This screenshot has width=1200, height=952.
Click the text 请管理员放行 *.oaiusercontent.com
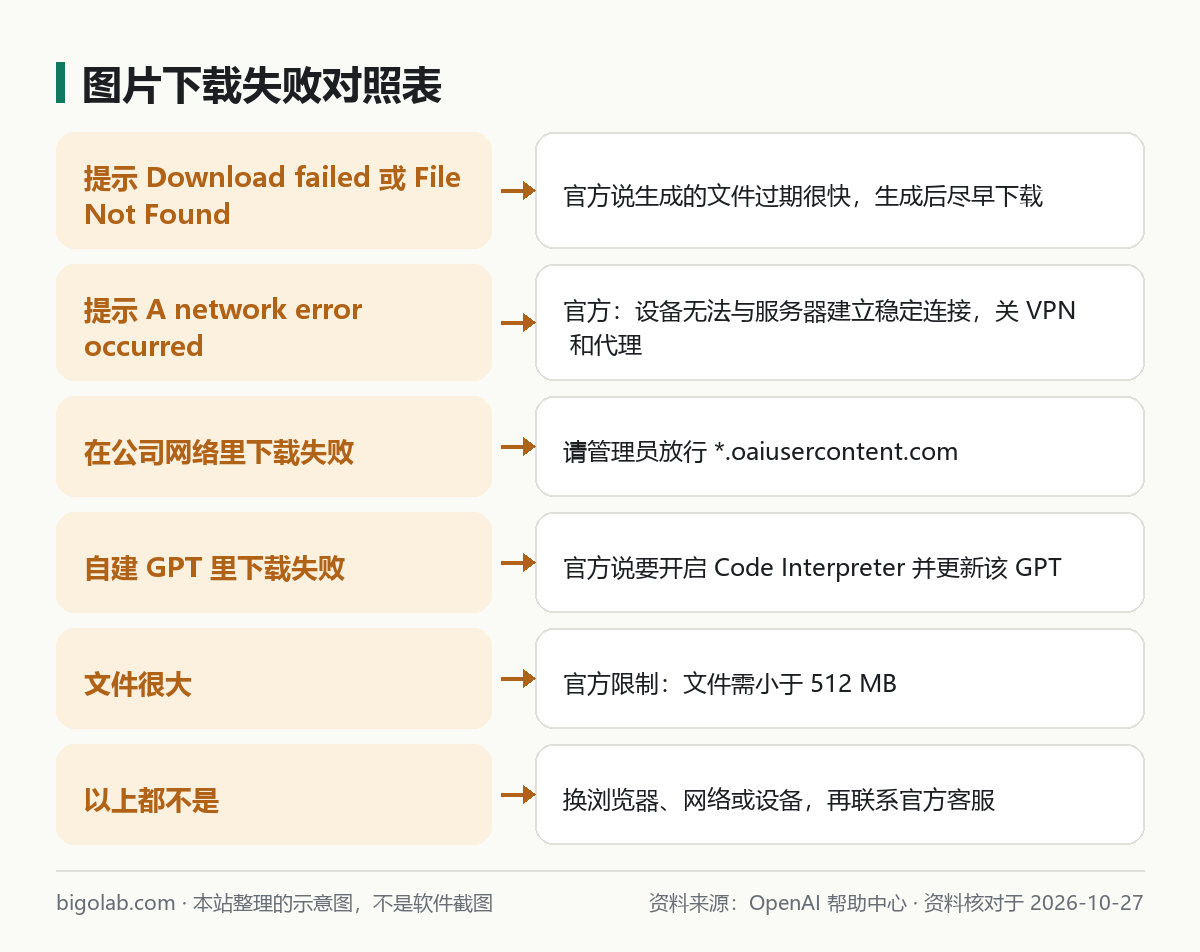click(761, 452)
